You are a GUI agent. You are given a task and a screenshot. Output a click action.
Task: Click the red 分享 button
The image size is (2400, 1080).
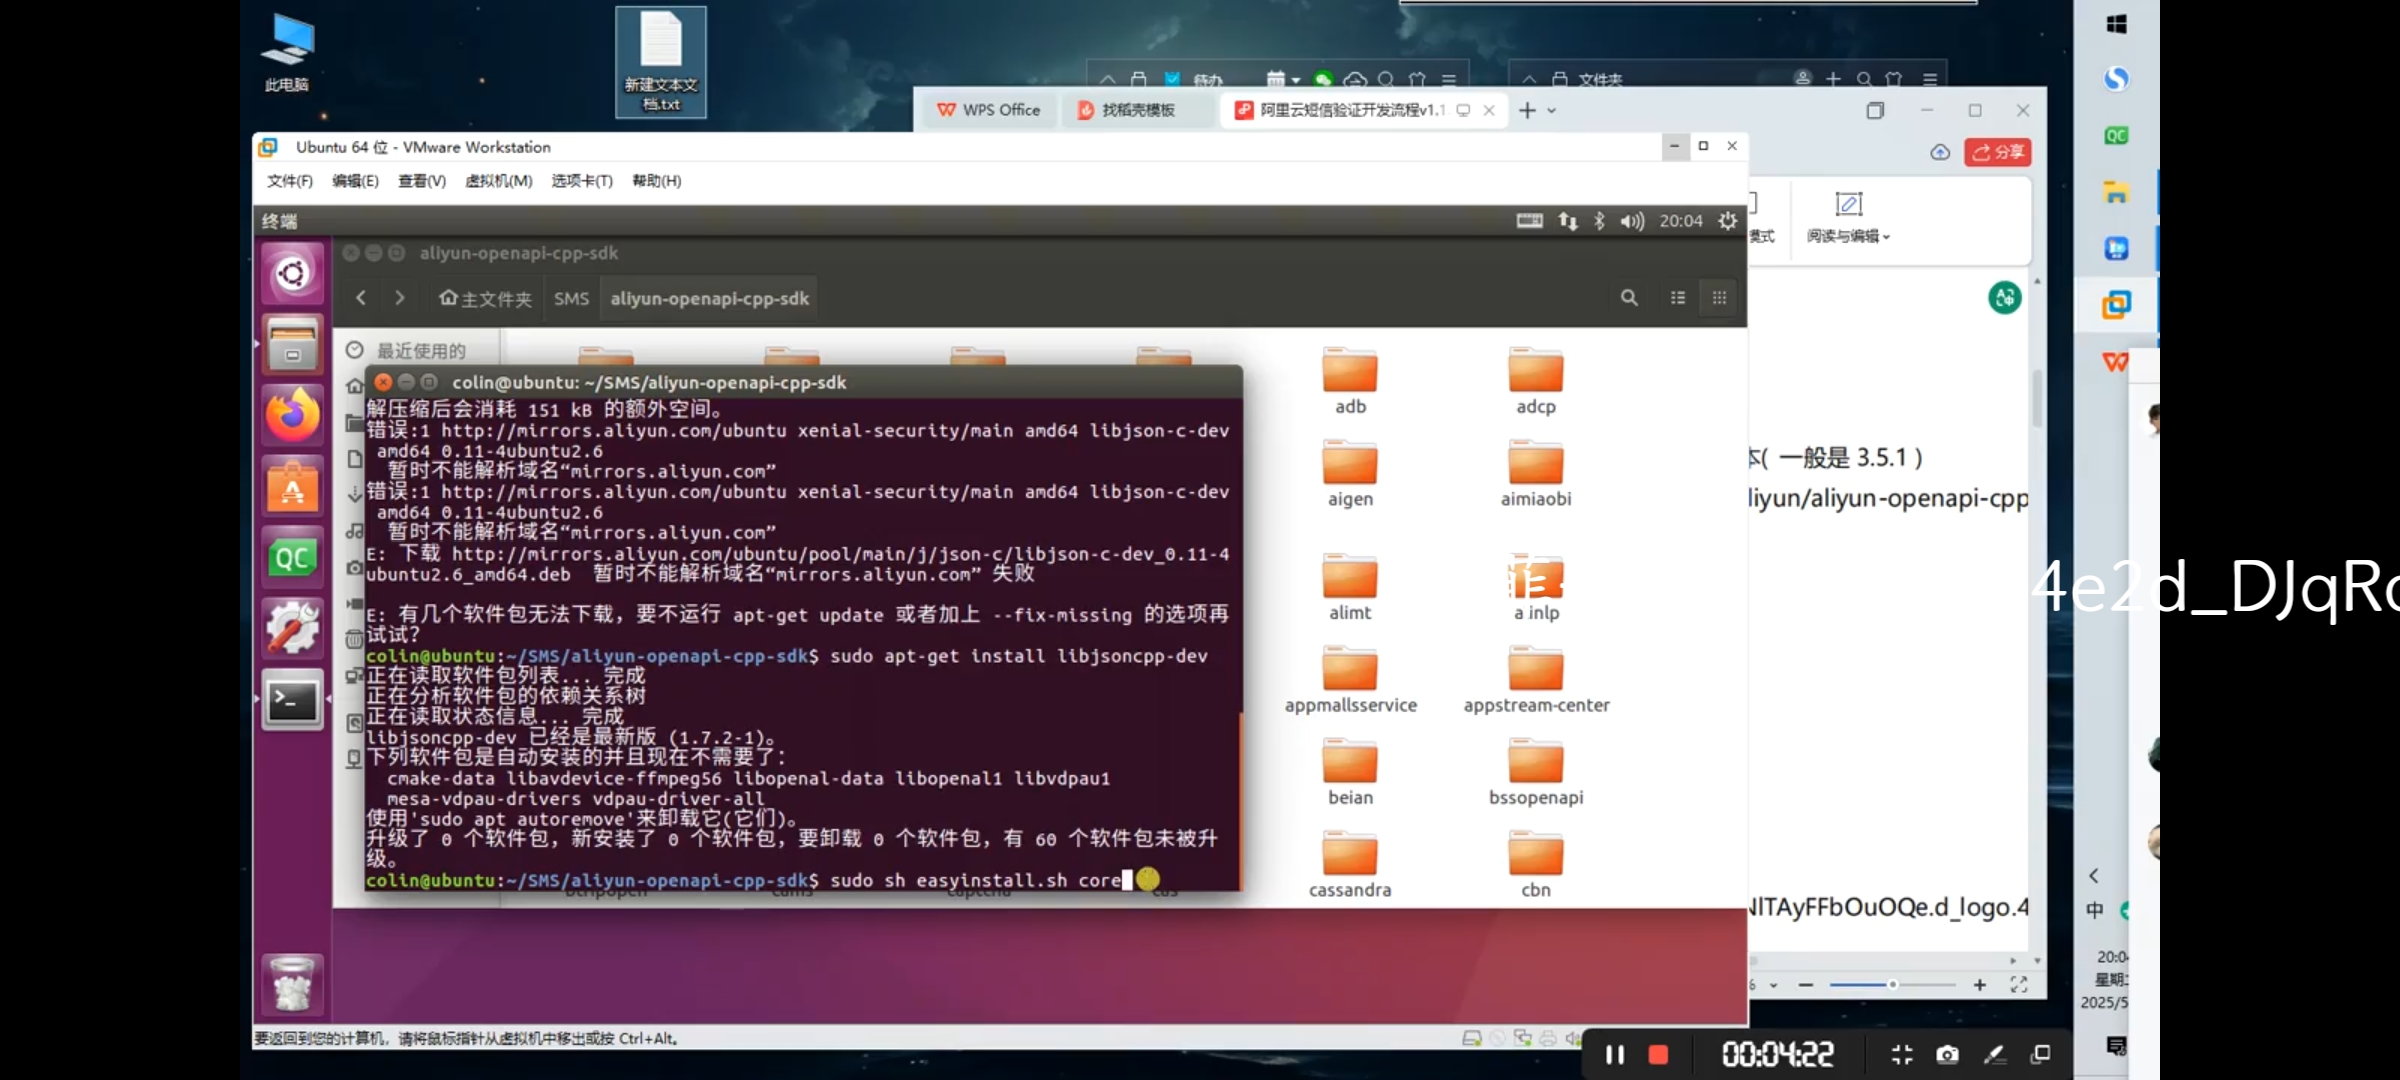pos(1997,152)
